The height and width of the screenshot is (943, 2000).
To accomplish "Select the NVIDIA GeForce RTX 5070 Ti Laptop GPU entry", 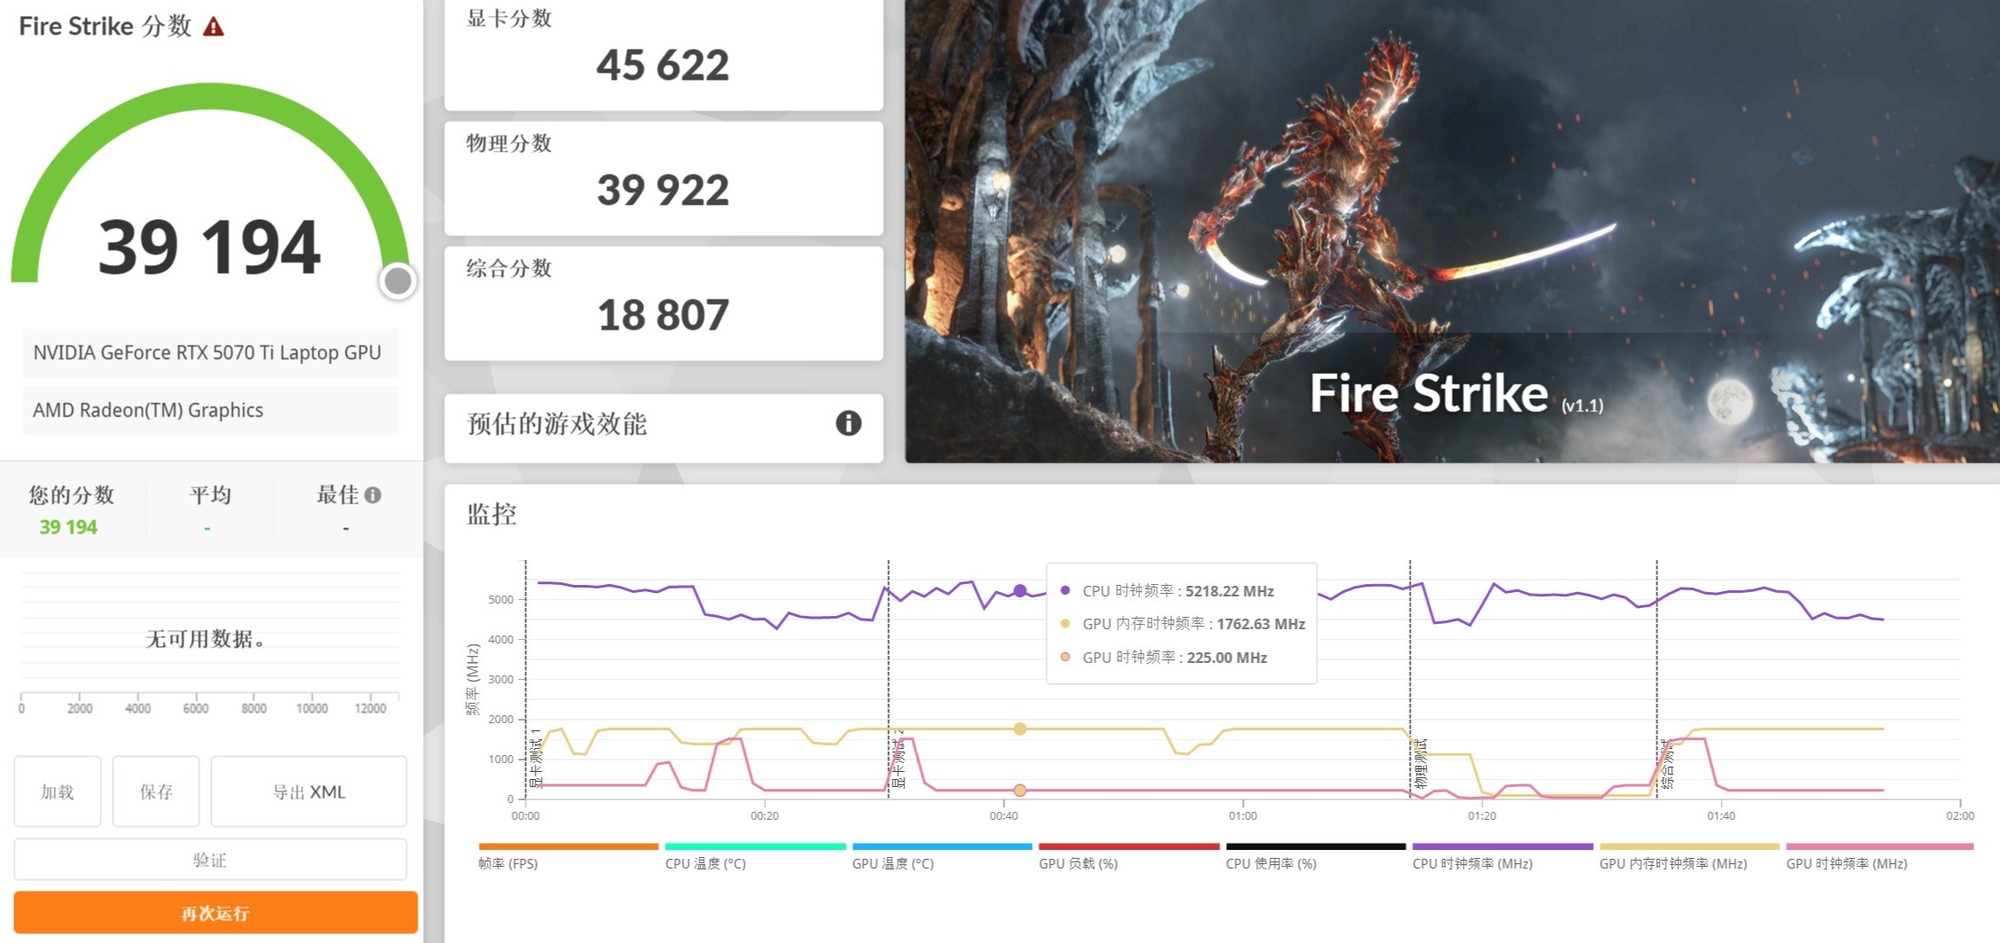I will (x=210, y=353).
